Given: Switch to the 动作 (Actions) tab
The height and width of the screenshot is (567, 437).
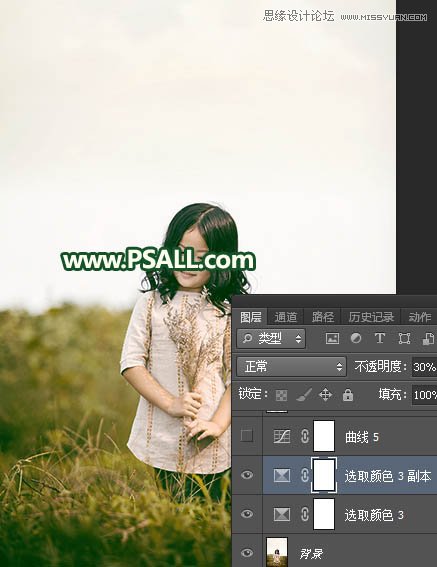Looking at the screenshot, I should click(419, 317).
